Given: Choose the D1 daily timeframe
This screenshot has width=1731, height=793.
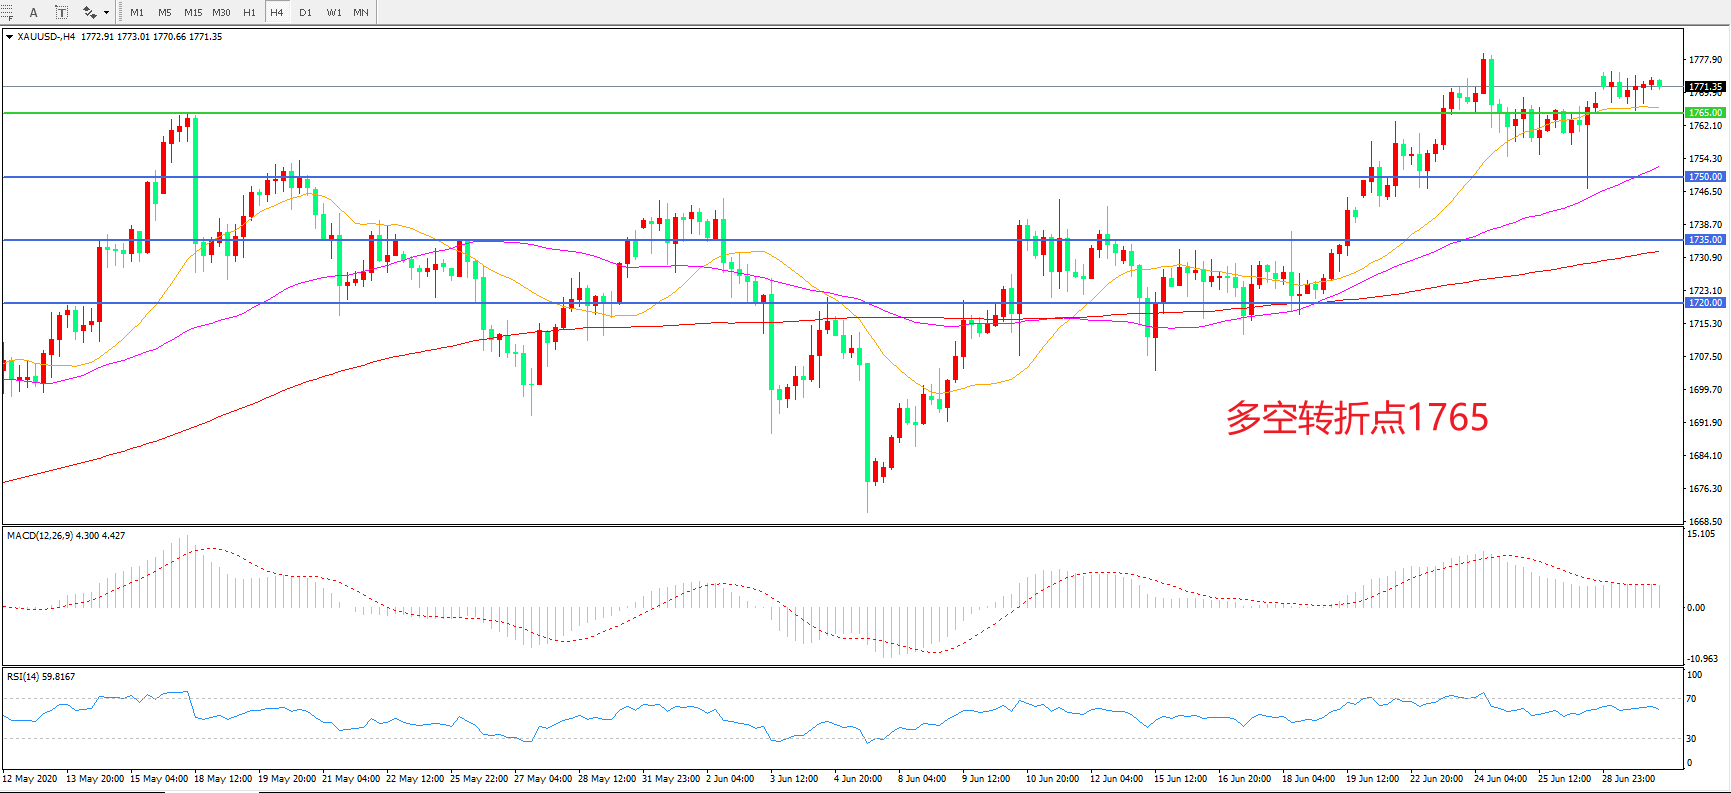Looking at the screenshot, I should pos(305,13).
